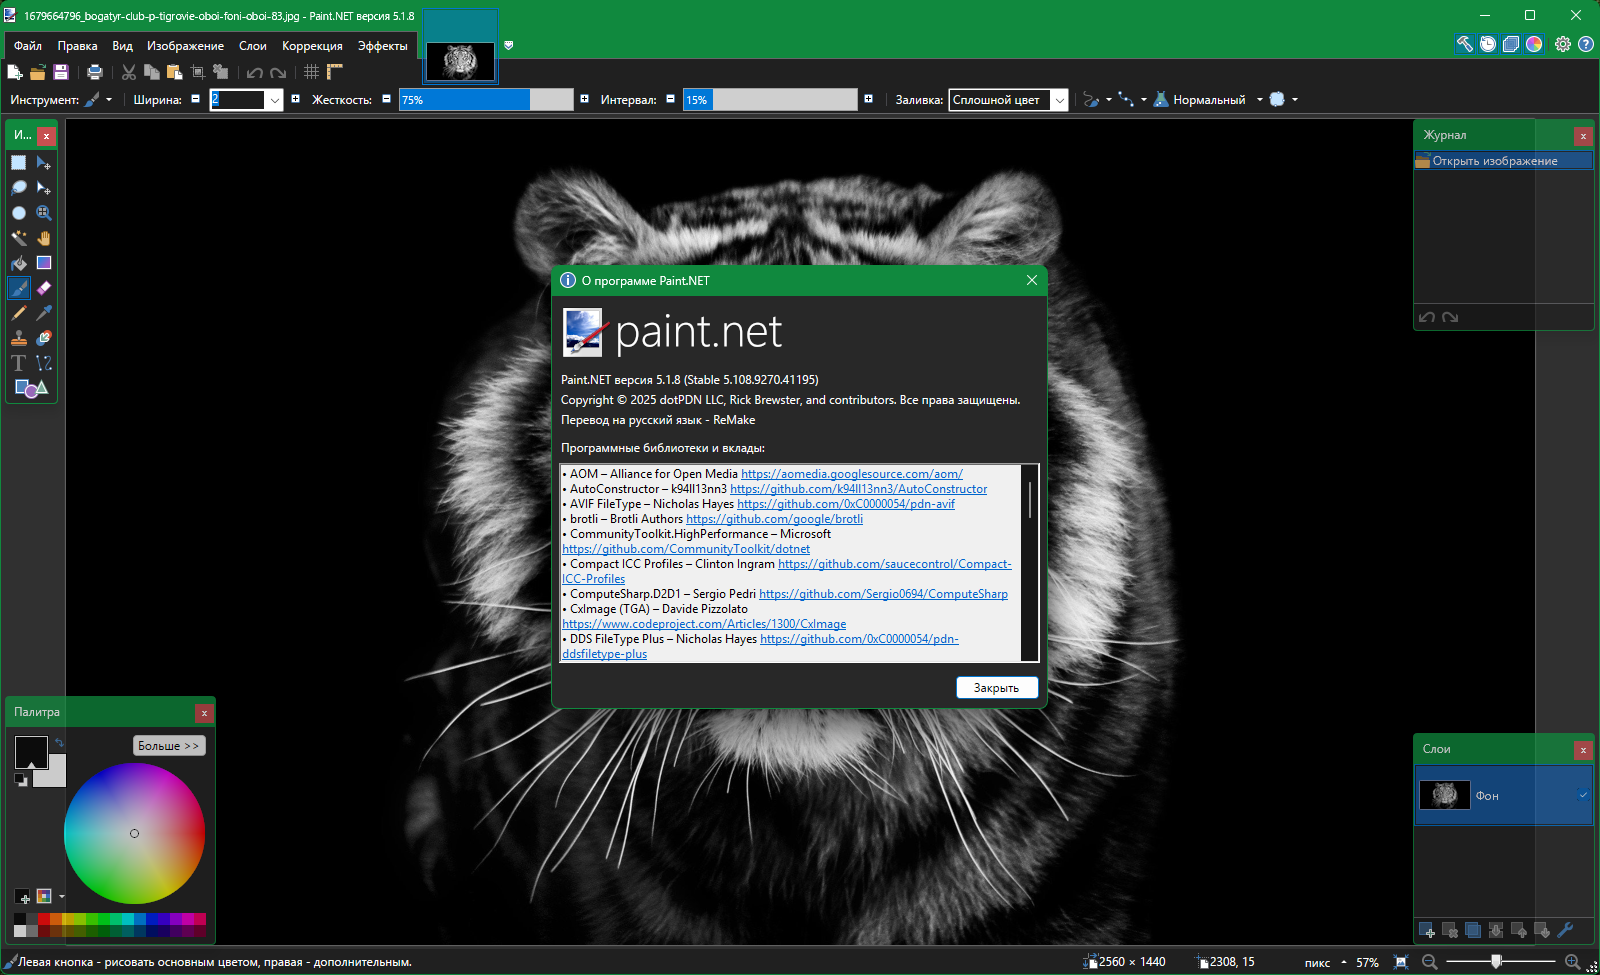The width and height of the screenshot is (1600, 975).
Task: Select the Paint Bucket tool
Action: tap(19, 263)
